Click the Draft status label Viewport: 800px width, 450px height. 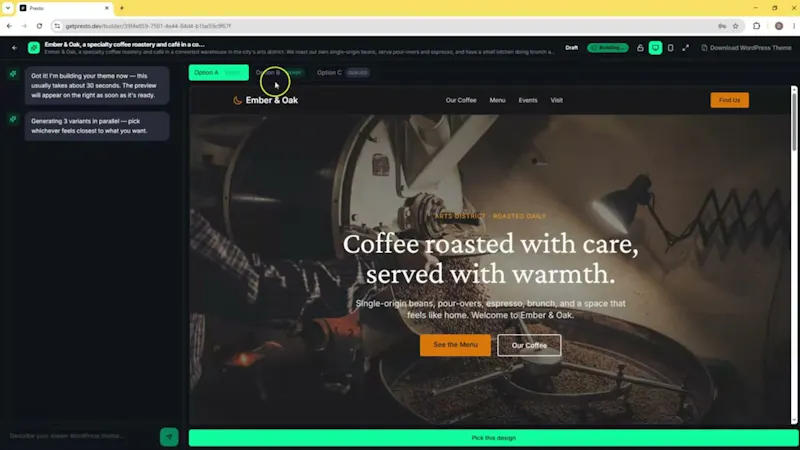pos(571,48)
